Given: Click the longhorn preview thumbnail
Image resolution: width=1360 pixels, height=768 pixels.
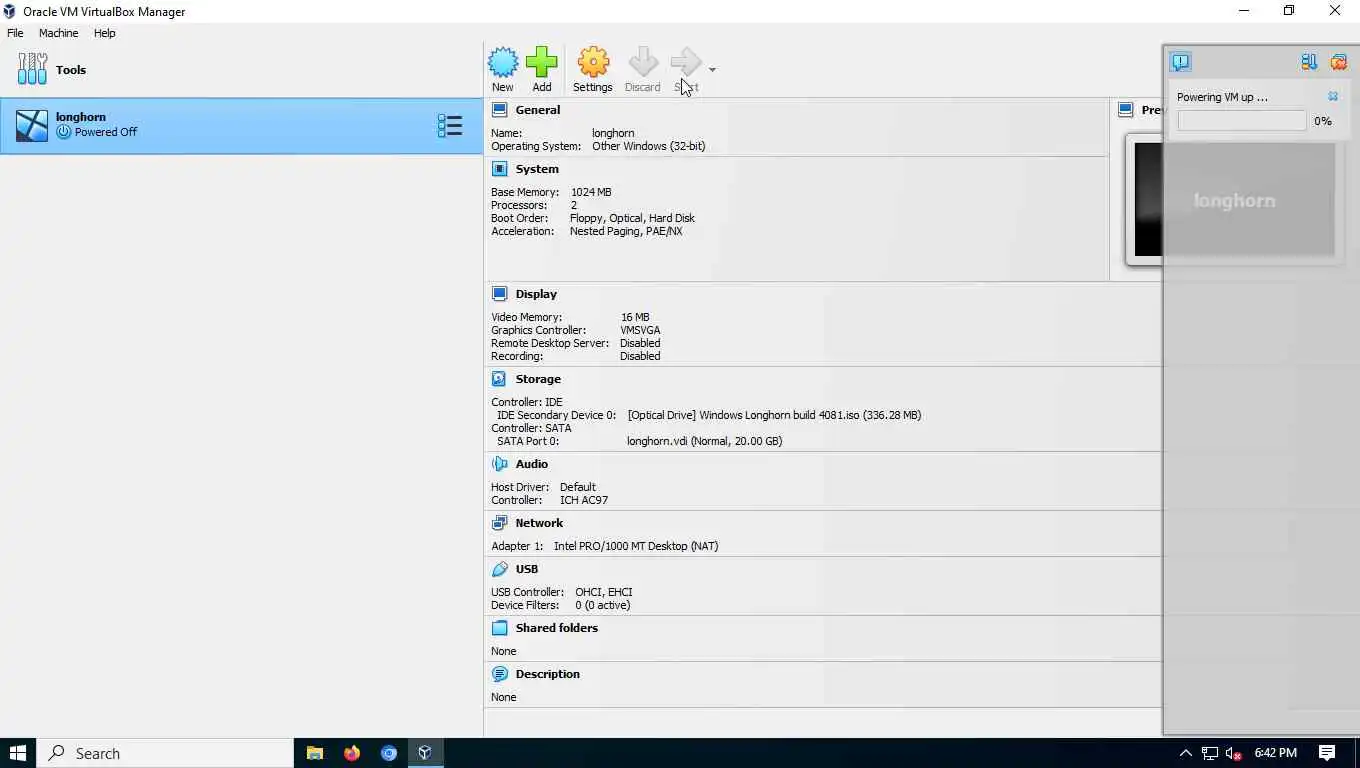Looking at the screenshot, I should click(x=1235, y=200).
